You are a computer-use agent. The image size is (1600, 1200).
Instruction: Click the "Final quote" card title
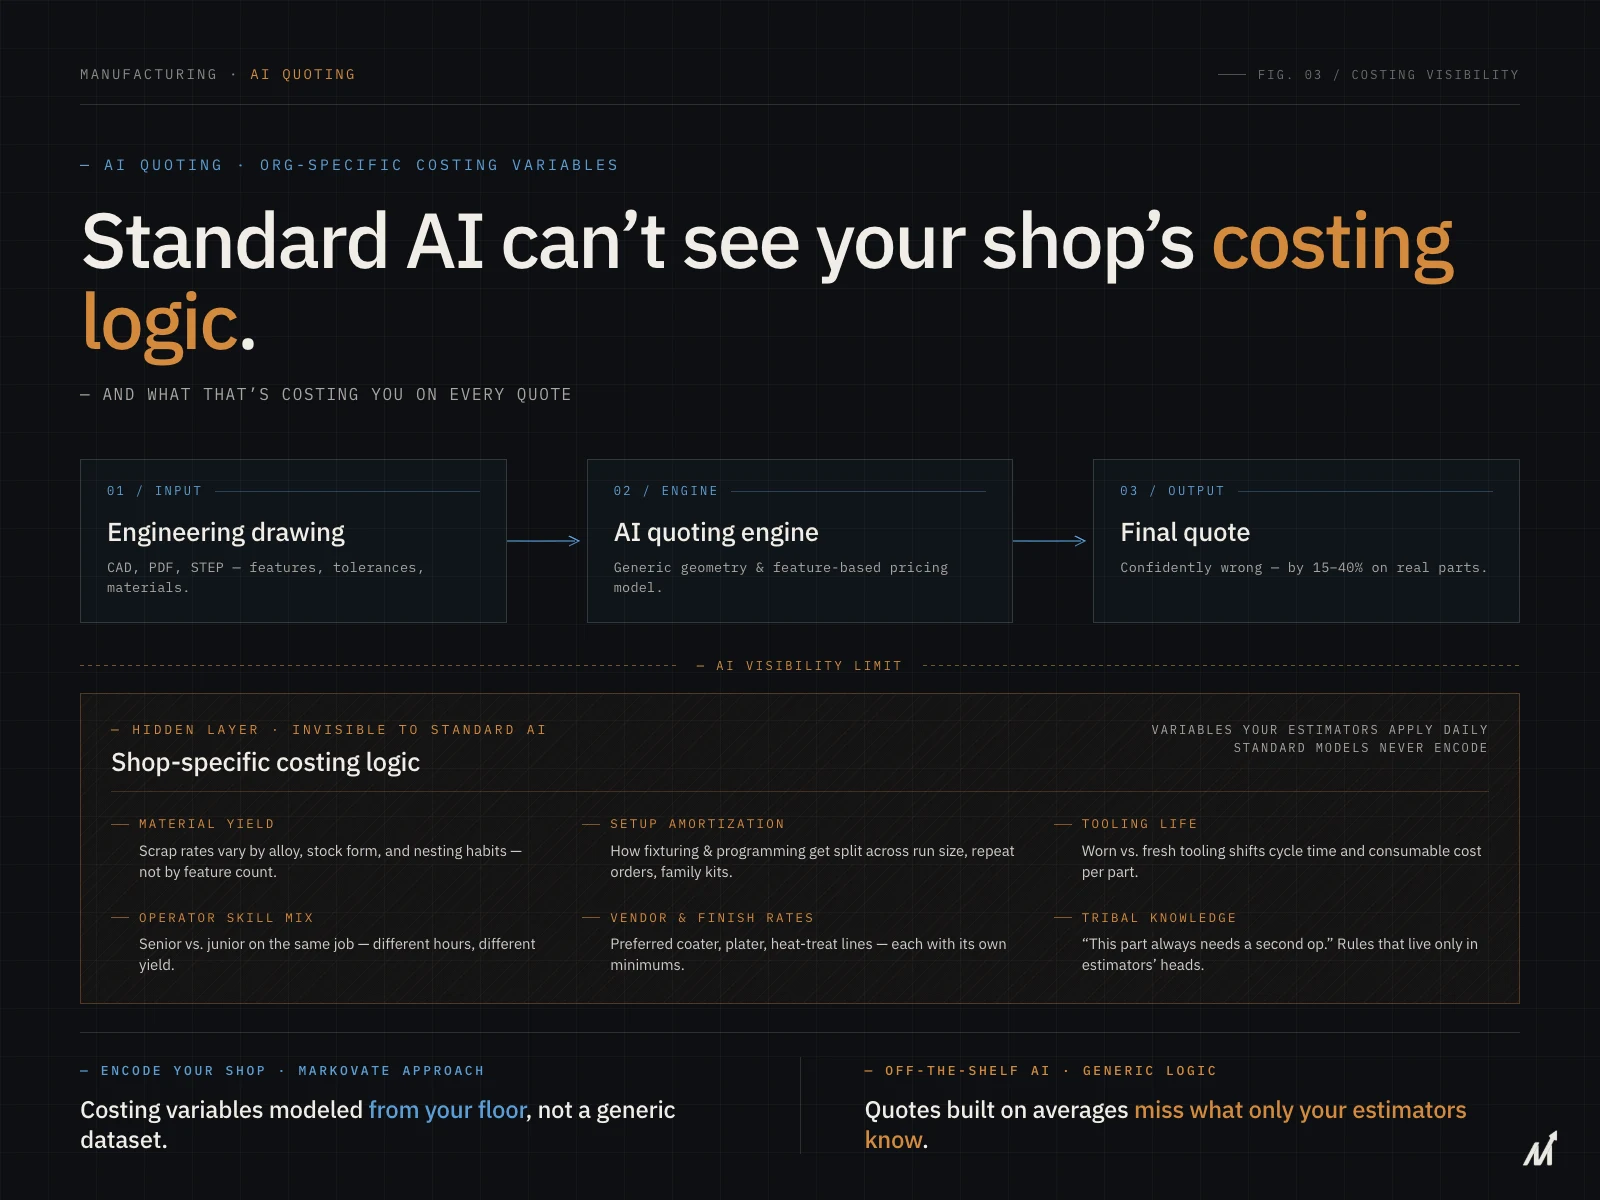pos(1185,532)
